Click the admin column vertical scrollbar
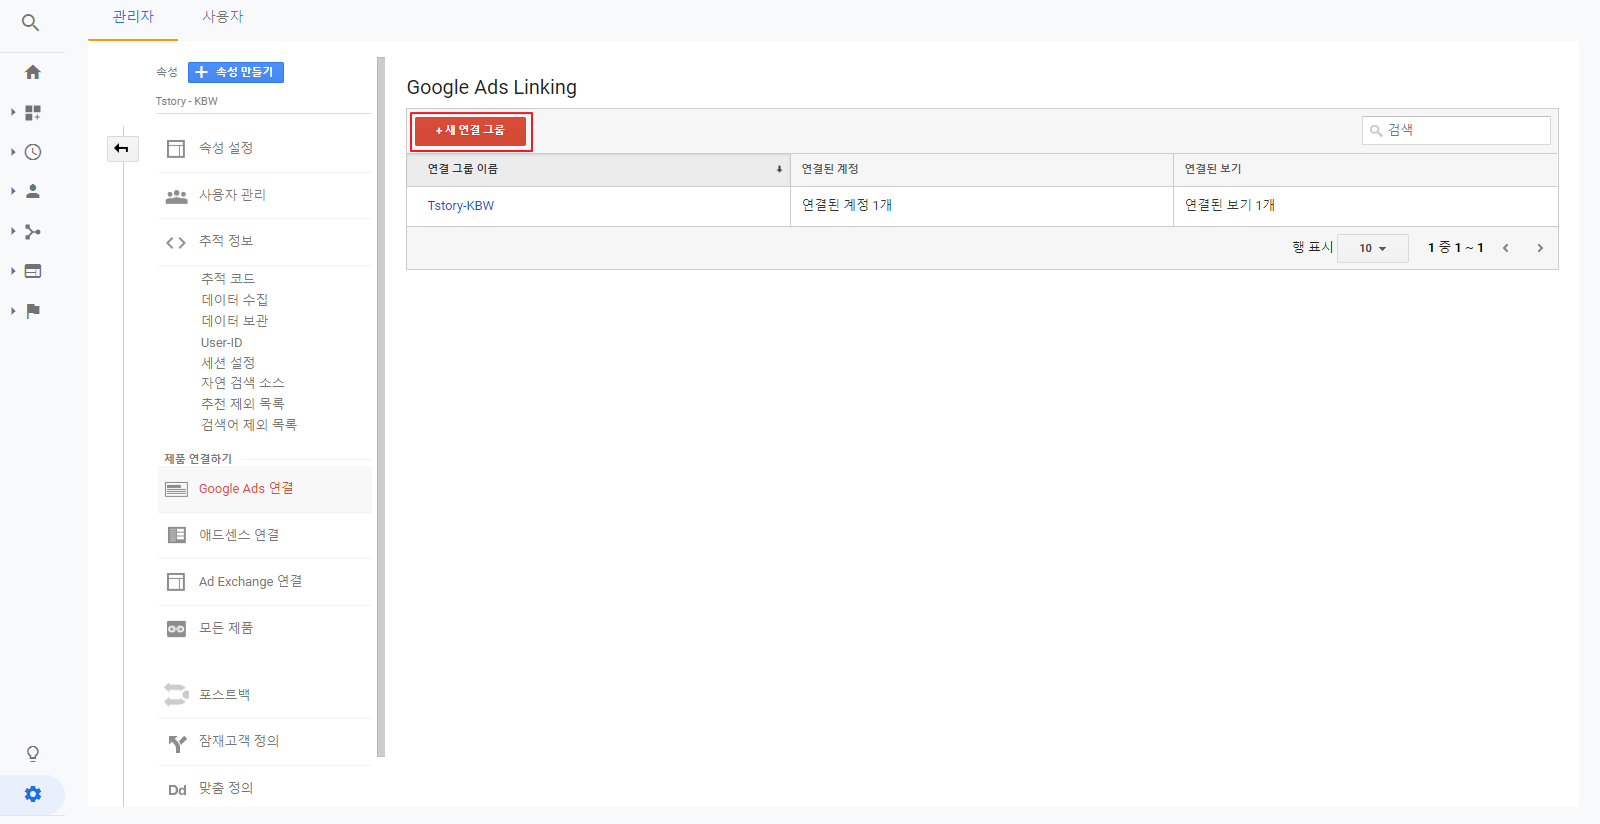Screen dimensions: 1600x824 pos(381,407)
